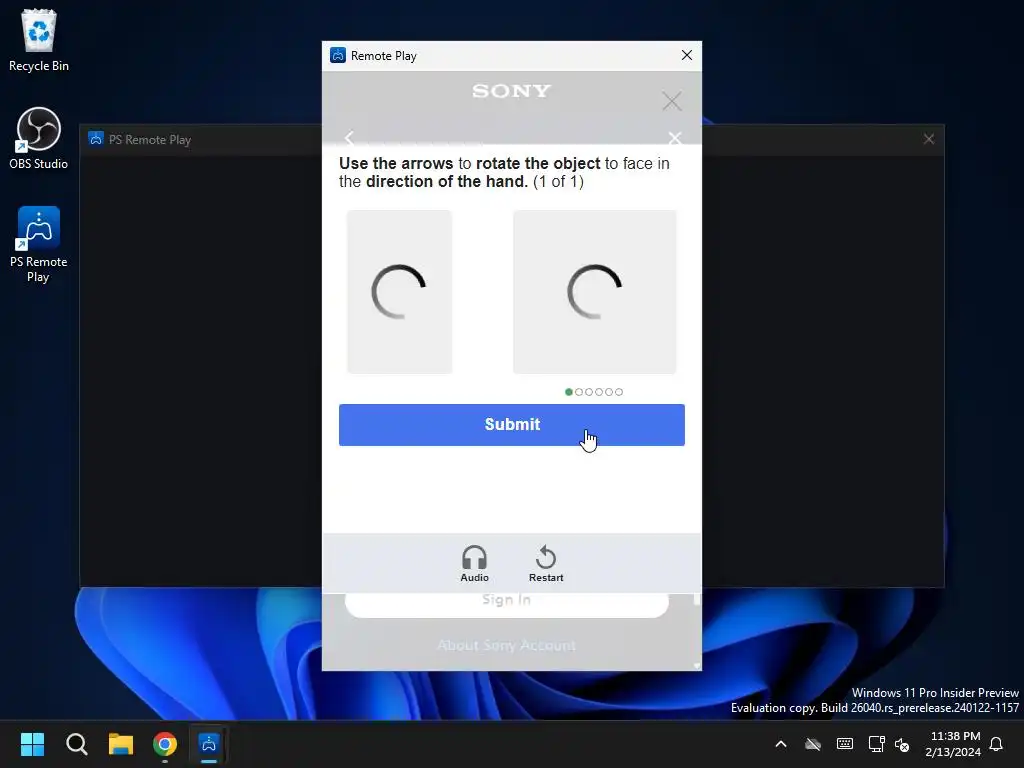Click the SONY logo in the header
The height and width of the screenshot is (768, 1024).
point(511,91)
